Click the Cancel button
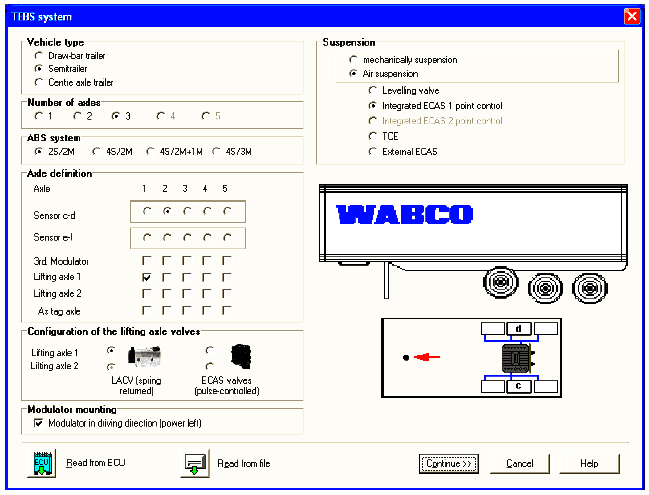Viewport: 649px width, 495px height. click(520, 464)
